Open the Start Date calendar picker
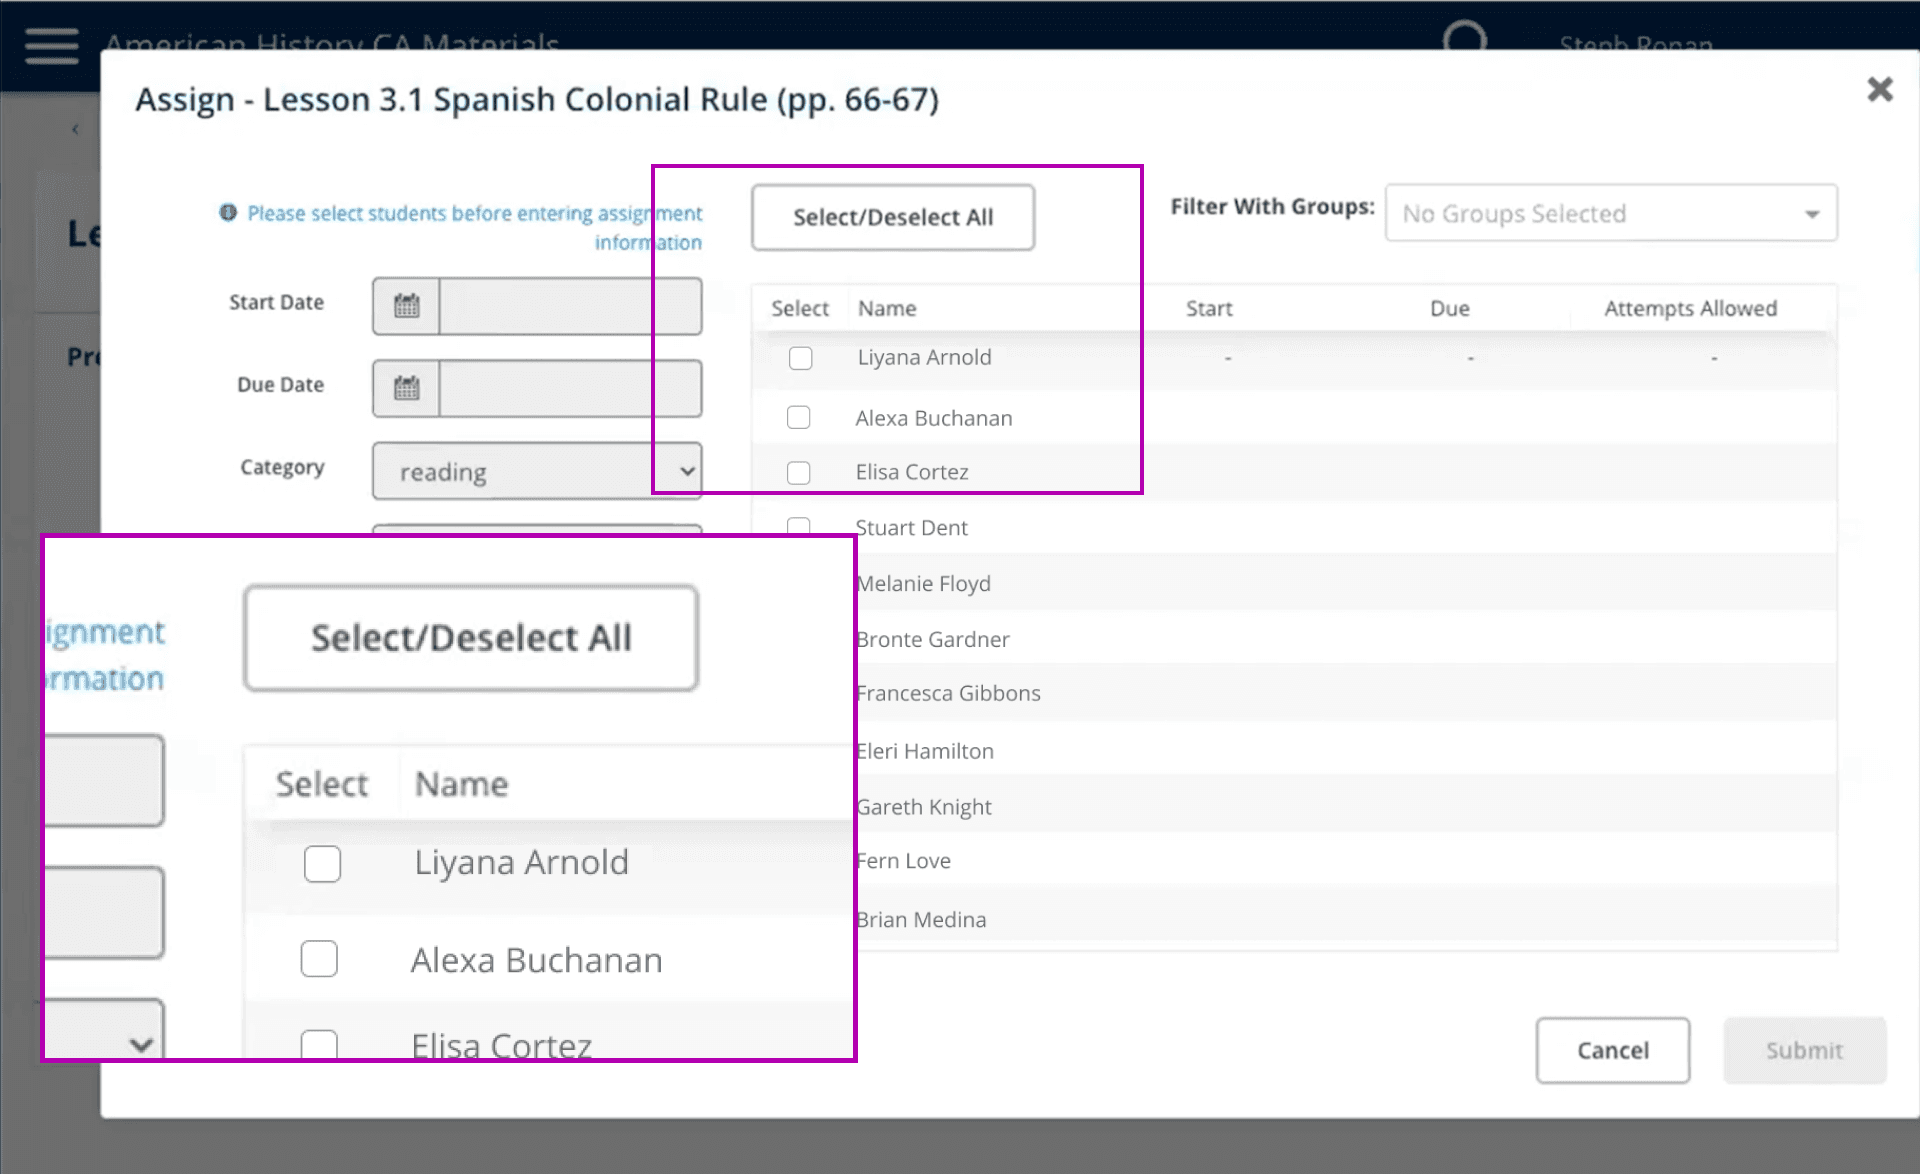 click(x=406, y=306)
